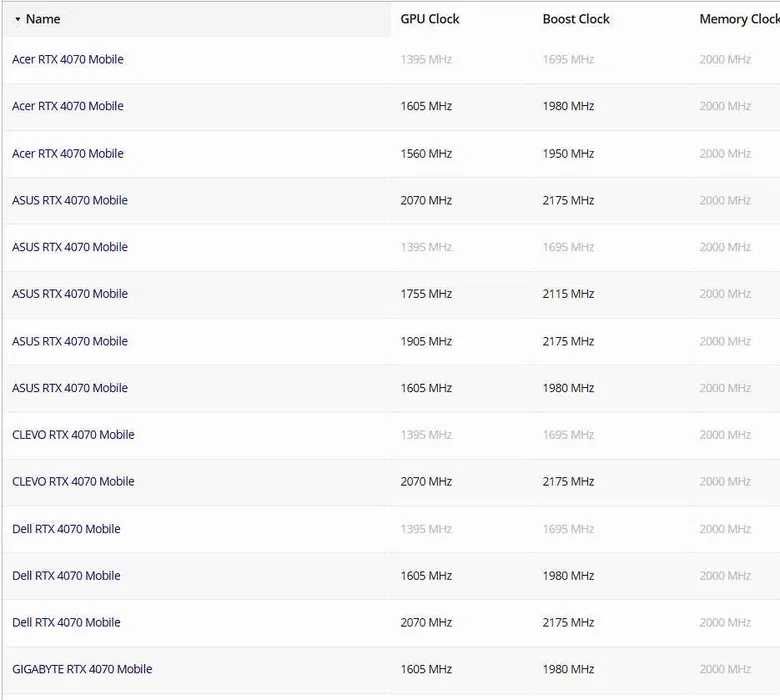Select the 1755 MHz GPU clock cell
Viewport: 780px width, 700px height.
pos(426,294)
